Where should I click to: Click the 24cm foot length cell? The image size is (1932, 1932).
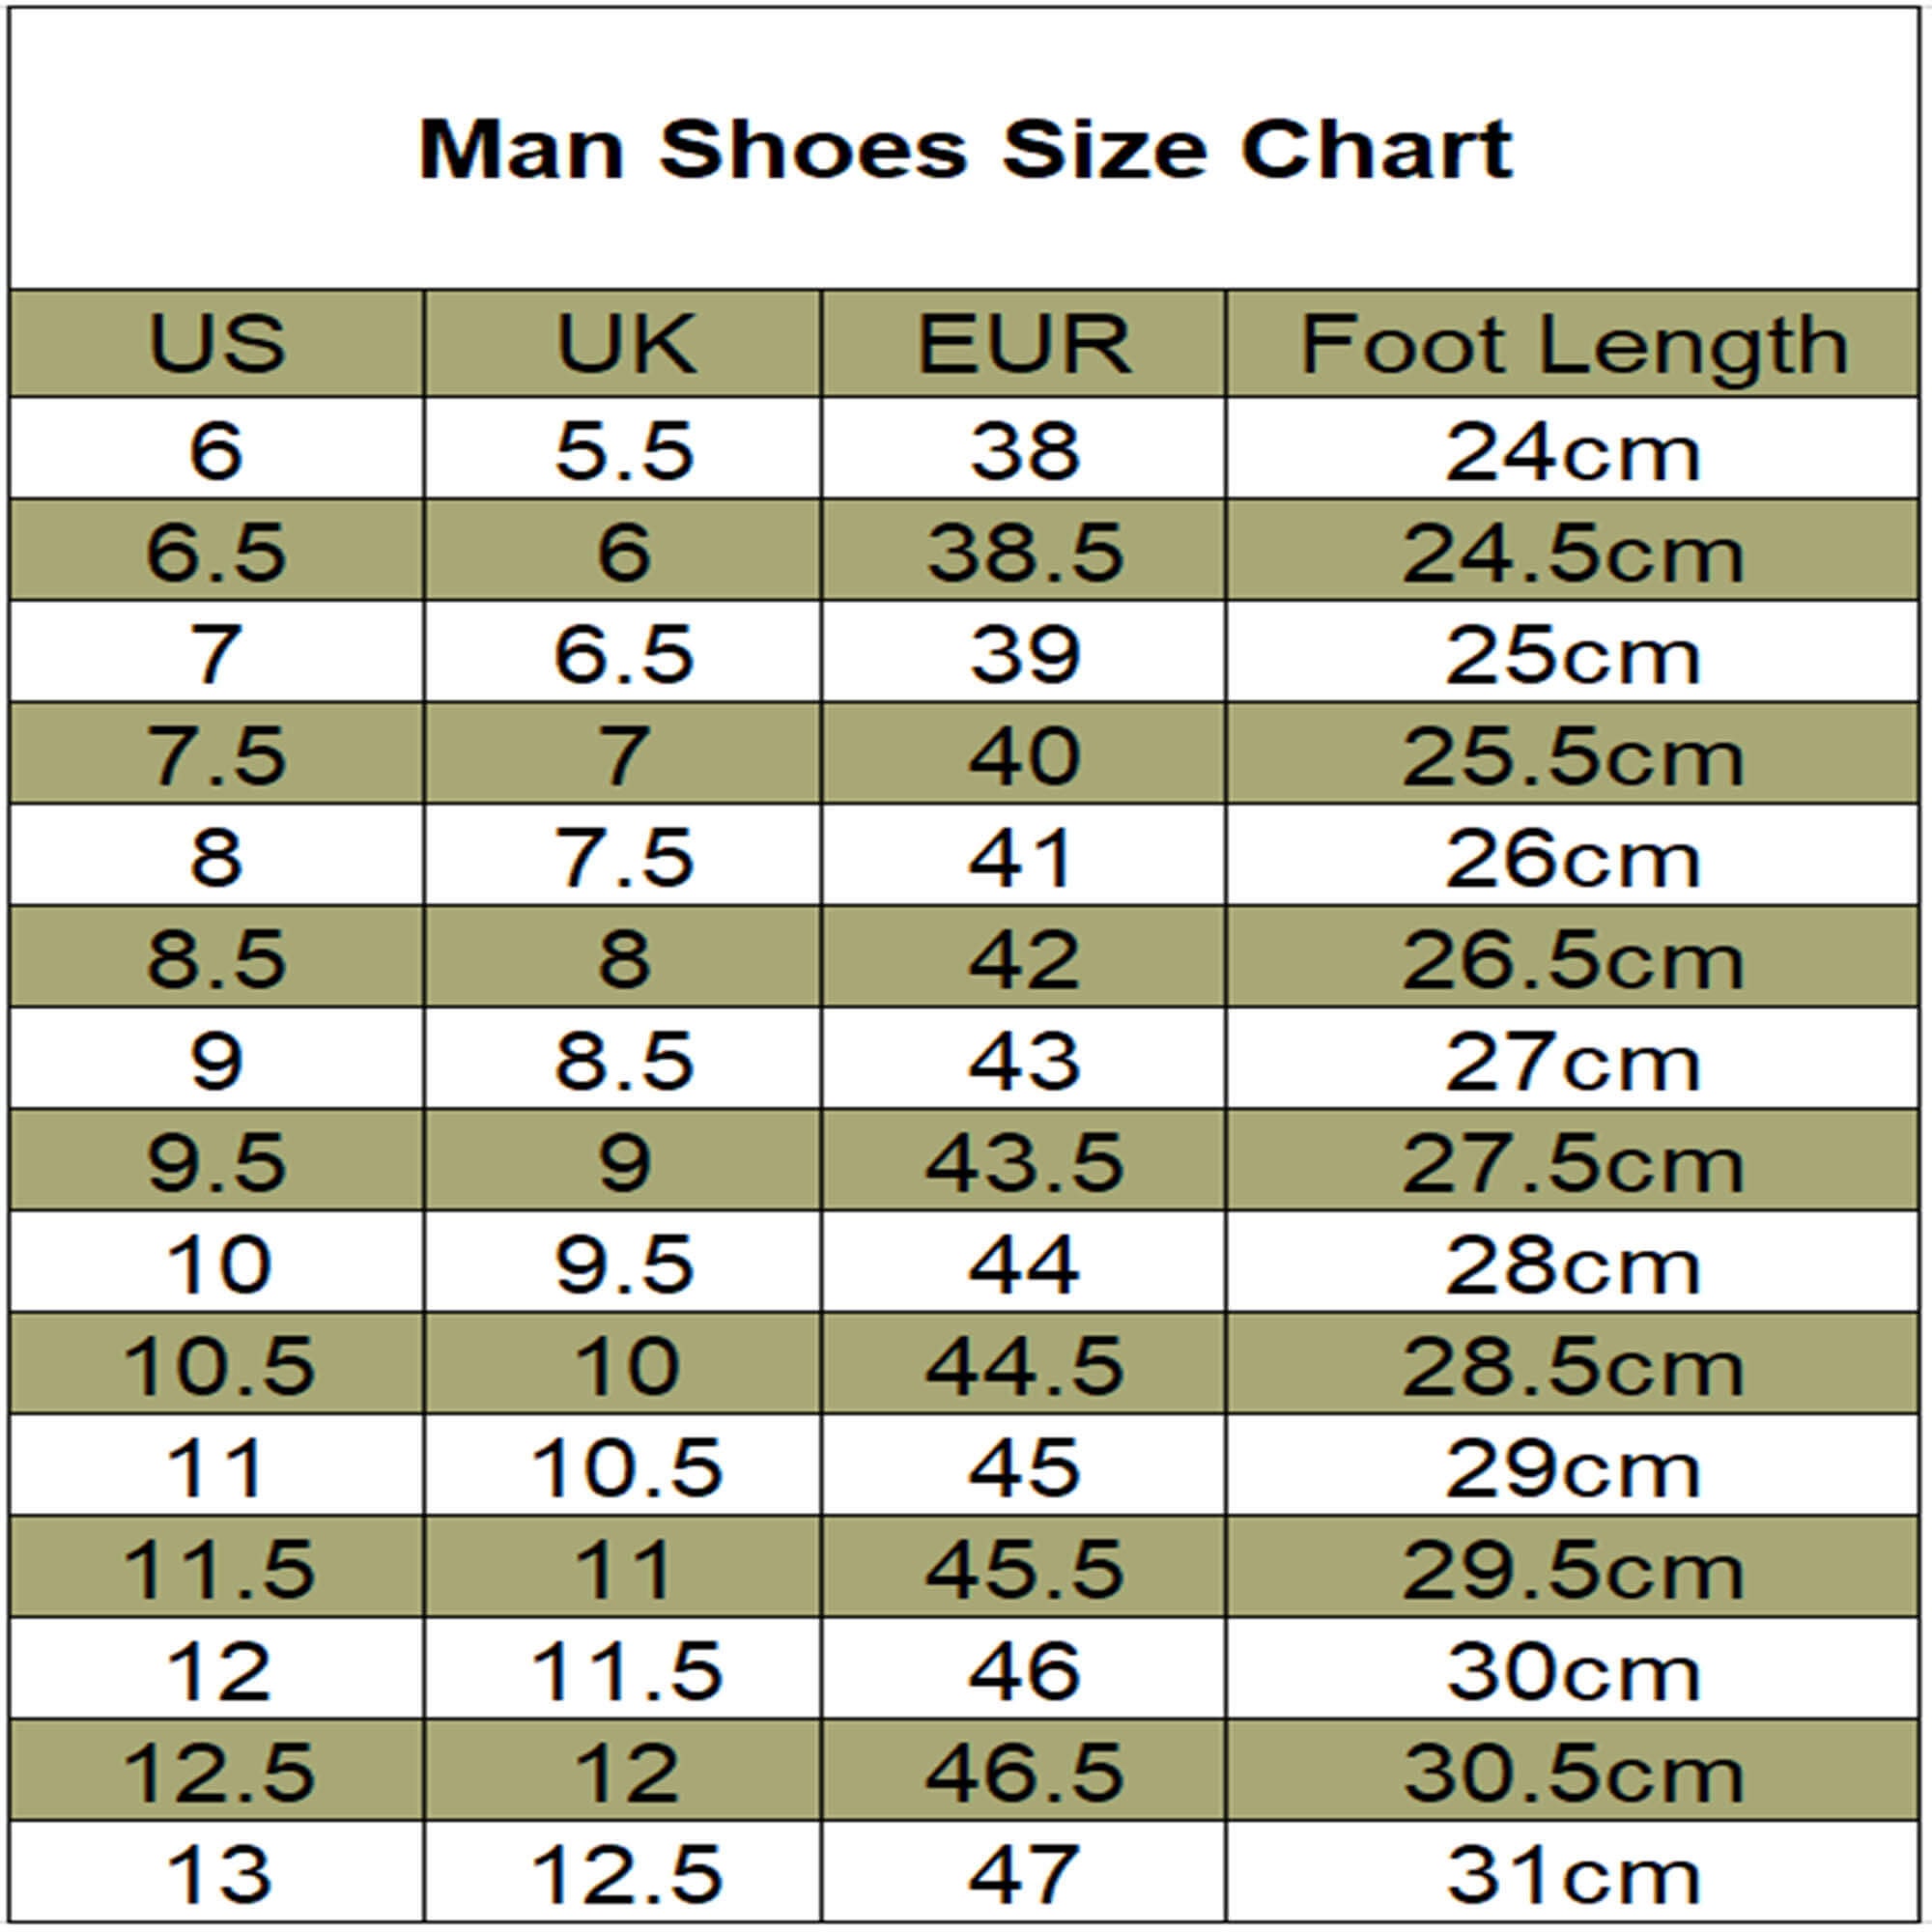coord(1574,449)
